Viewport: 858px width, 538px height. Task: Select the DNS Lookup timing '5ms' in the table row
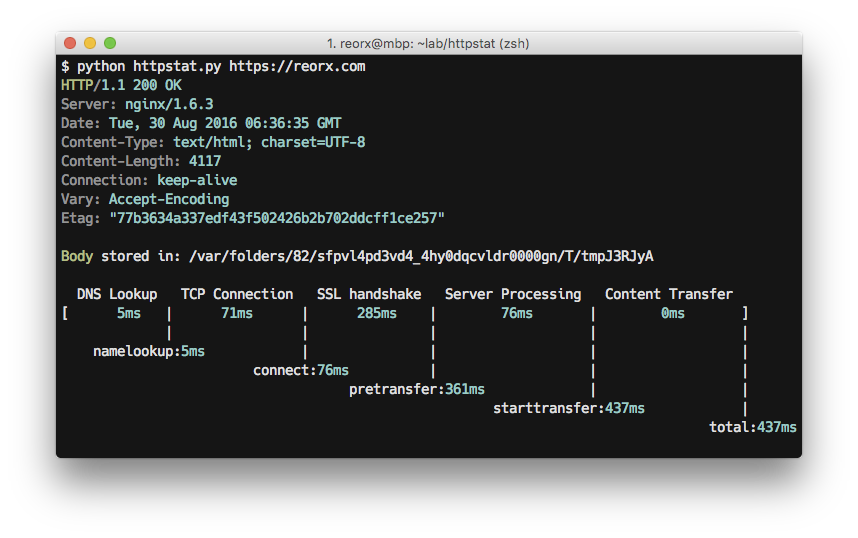click(x=129, y=313)
